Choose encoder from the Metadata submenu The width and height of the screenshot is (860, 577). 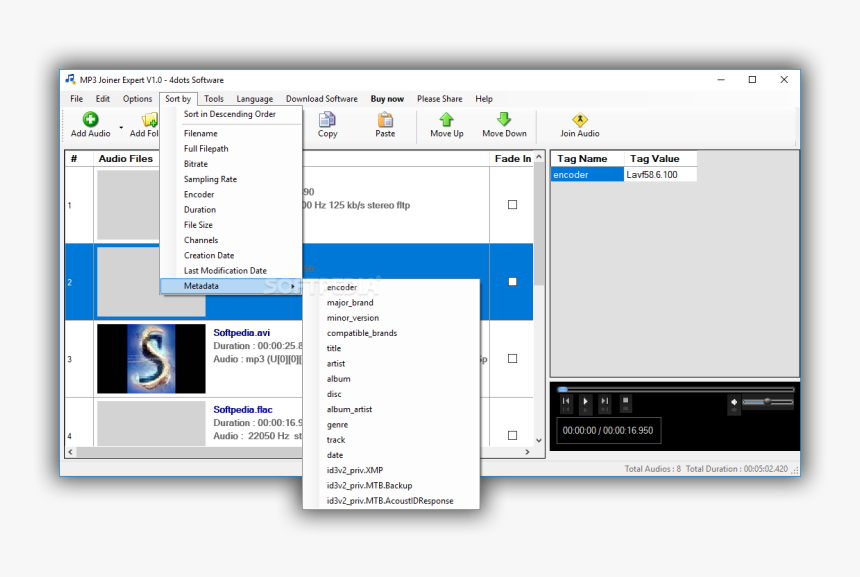click(343, 287)
